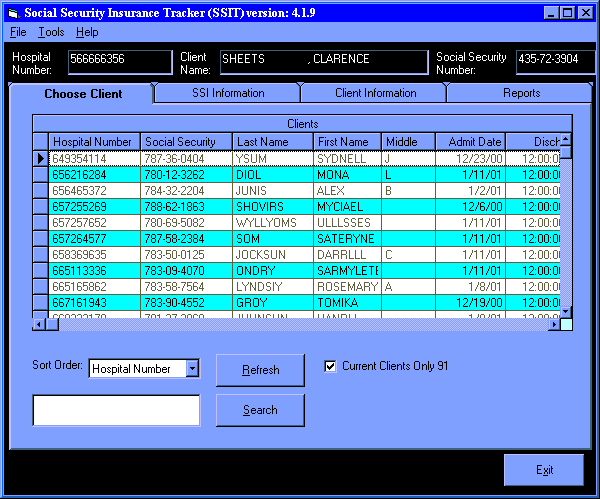Viewport: 600px width, 499px height.
Task: Click the Social Security Number field at top
Action: (556, 62)
